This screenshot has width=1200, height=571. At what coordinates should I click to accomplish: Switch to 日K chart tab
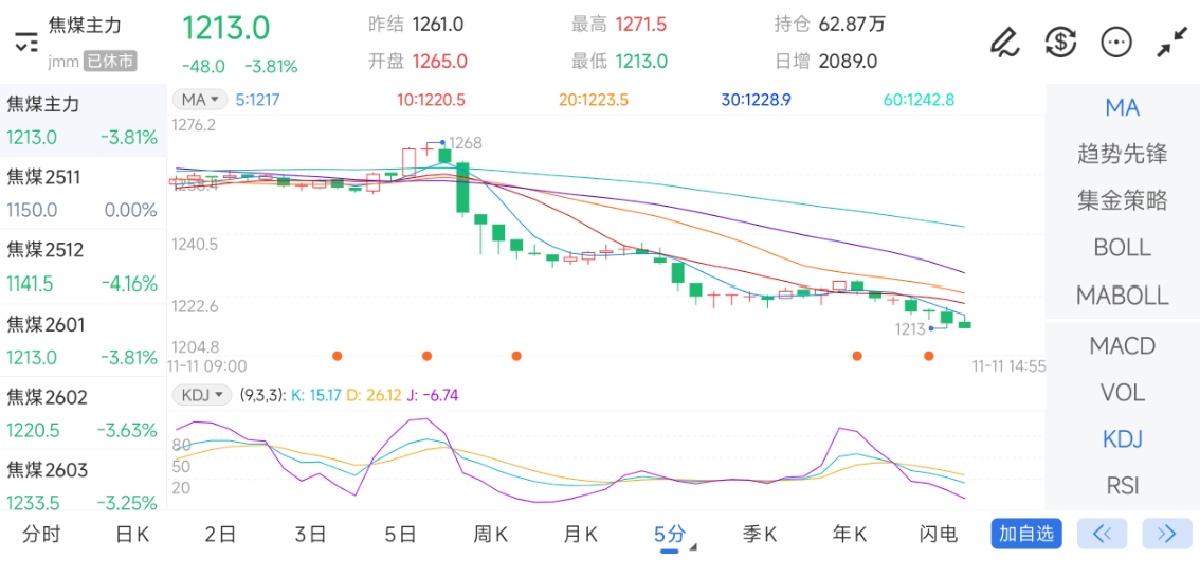click(x=132, y=534)
